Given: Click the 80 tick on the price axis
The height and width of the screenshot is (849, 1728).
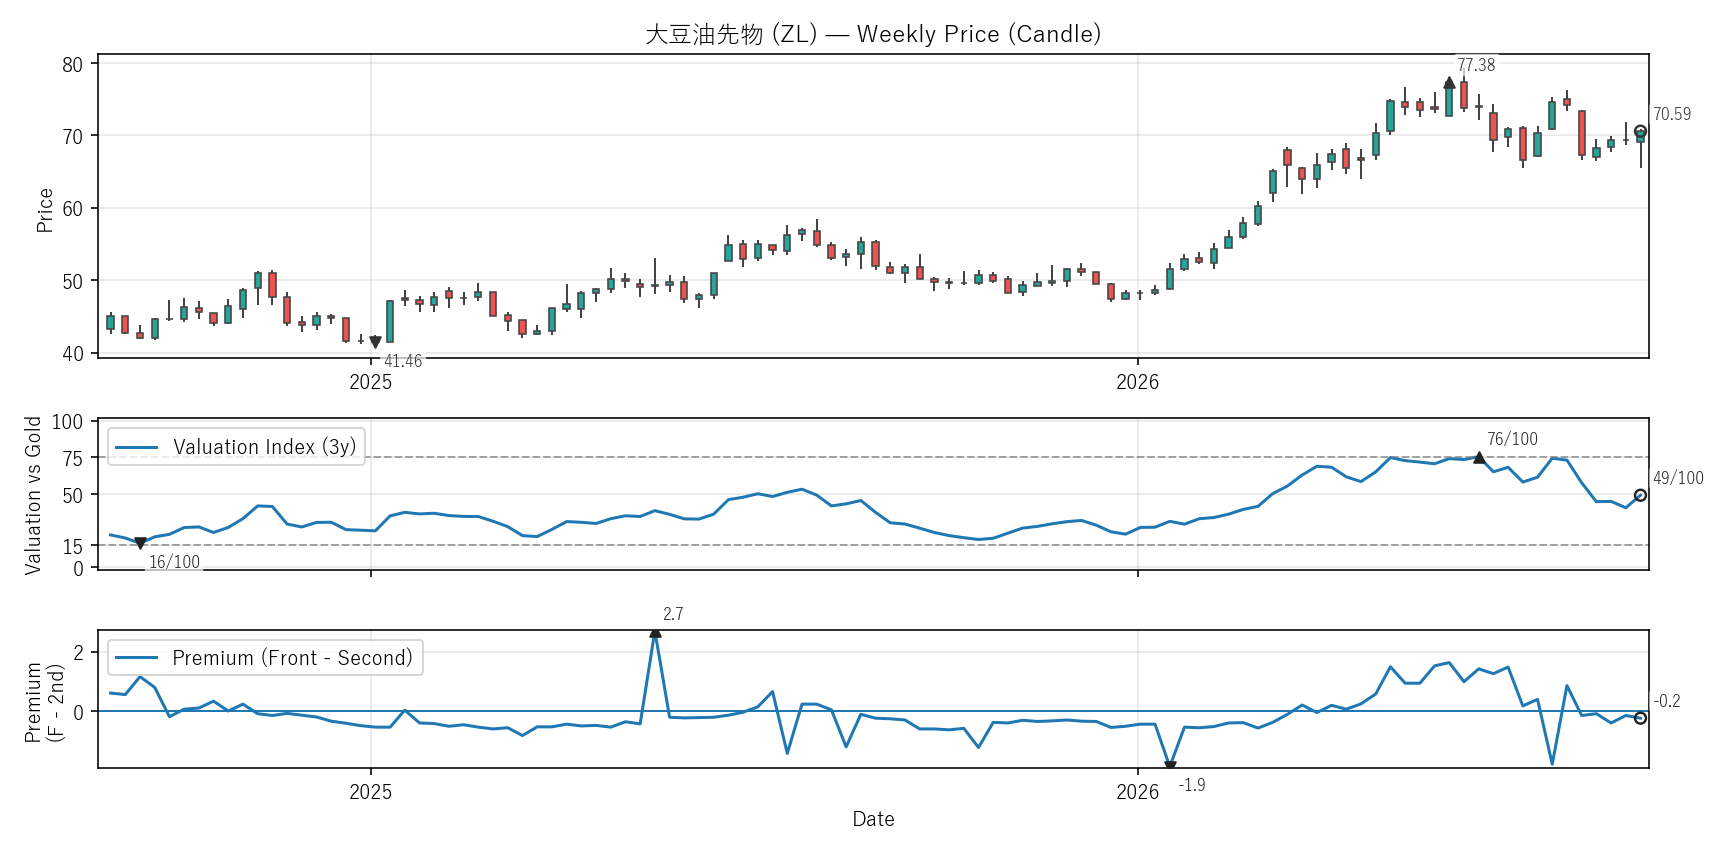Looking at the screenshot, I should point(73,65).
